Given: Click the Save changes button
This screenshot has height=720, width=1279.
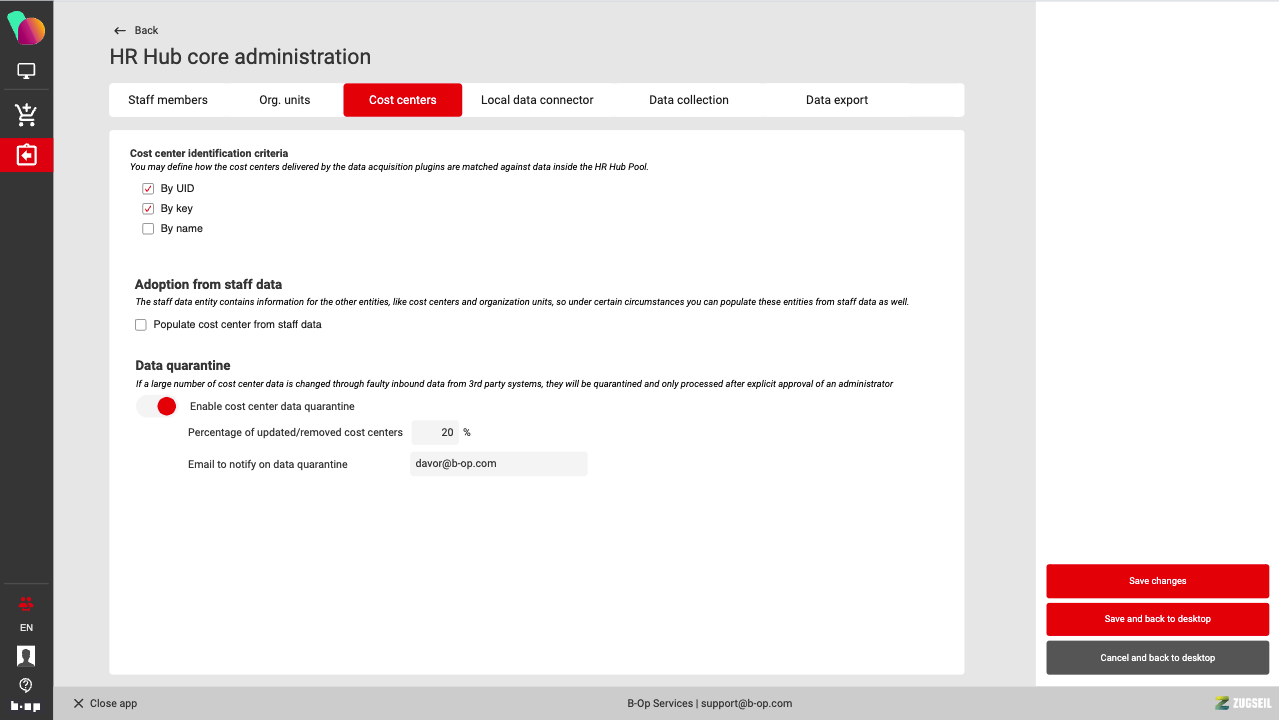Looking at the screenshot, I should 1157,581.
